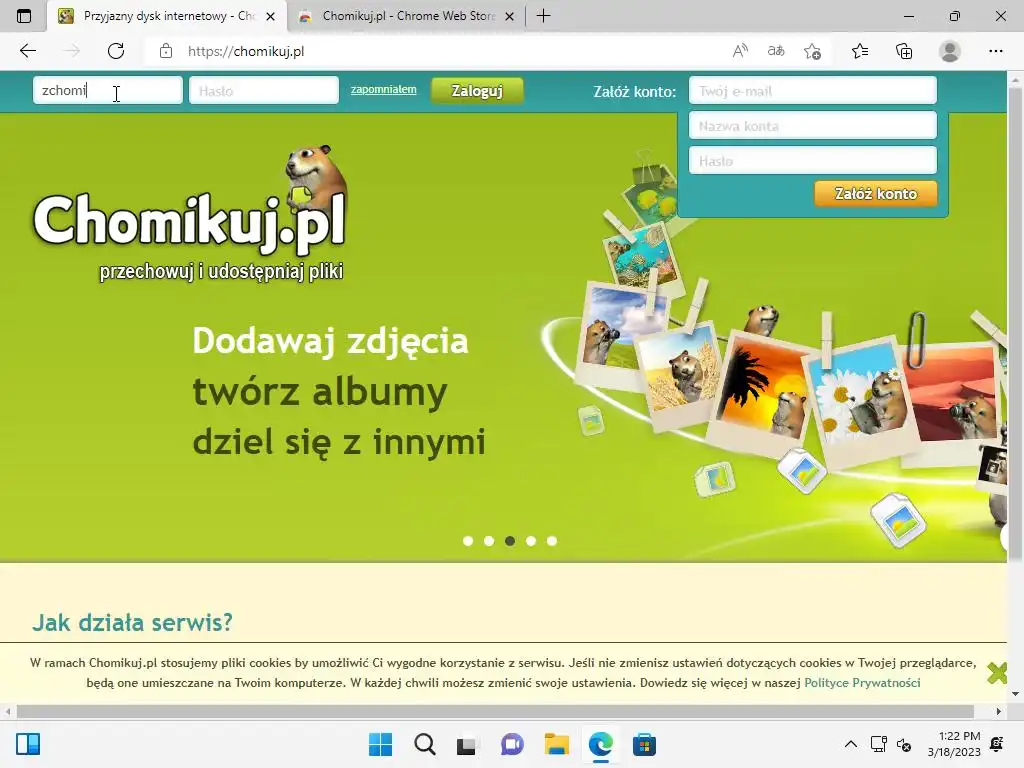Open the notification center icon
Viewport: 1024px width, 768px height.
[x=997, y=744]
